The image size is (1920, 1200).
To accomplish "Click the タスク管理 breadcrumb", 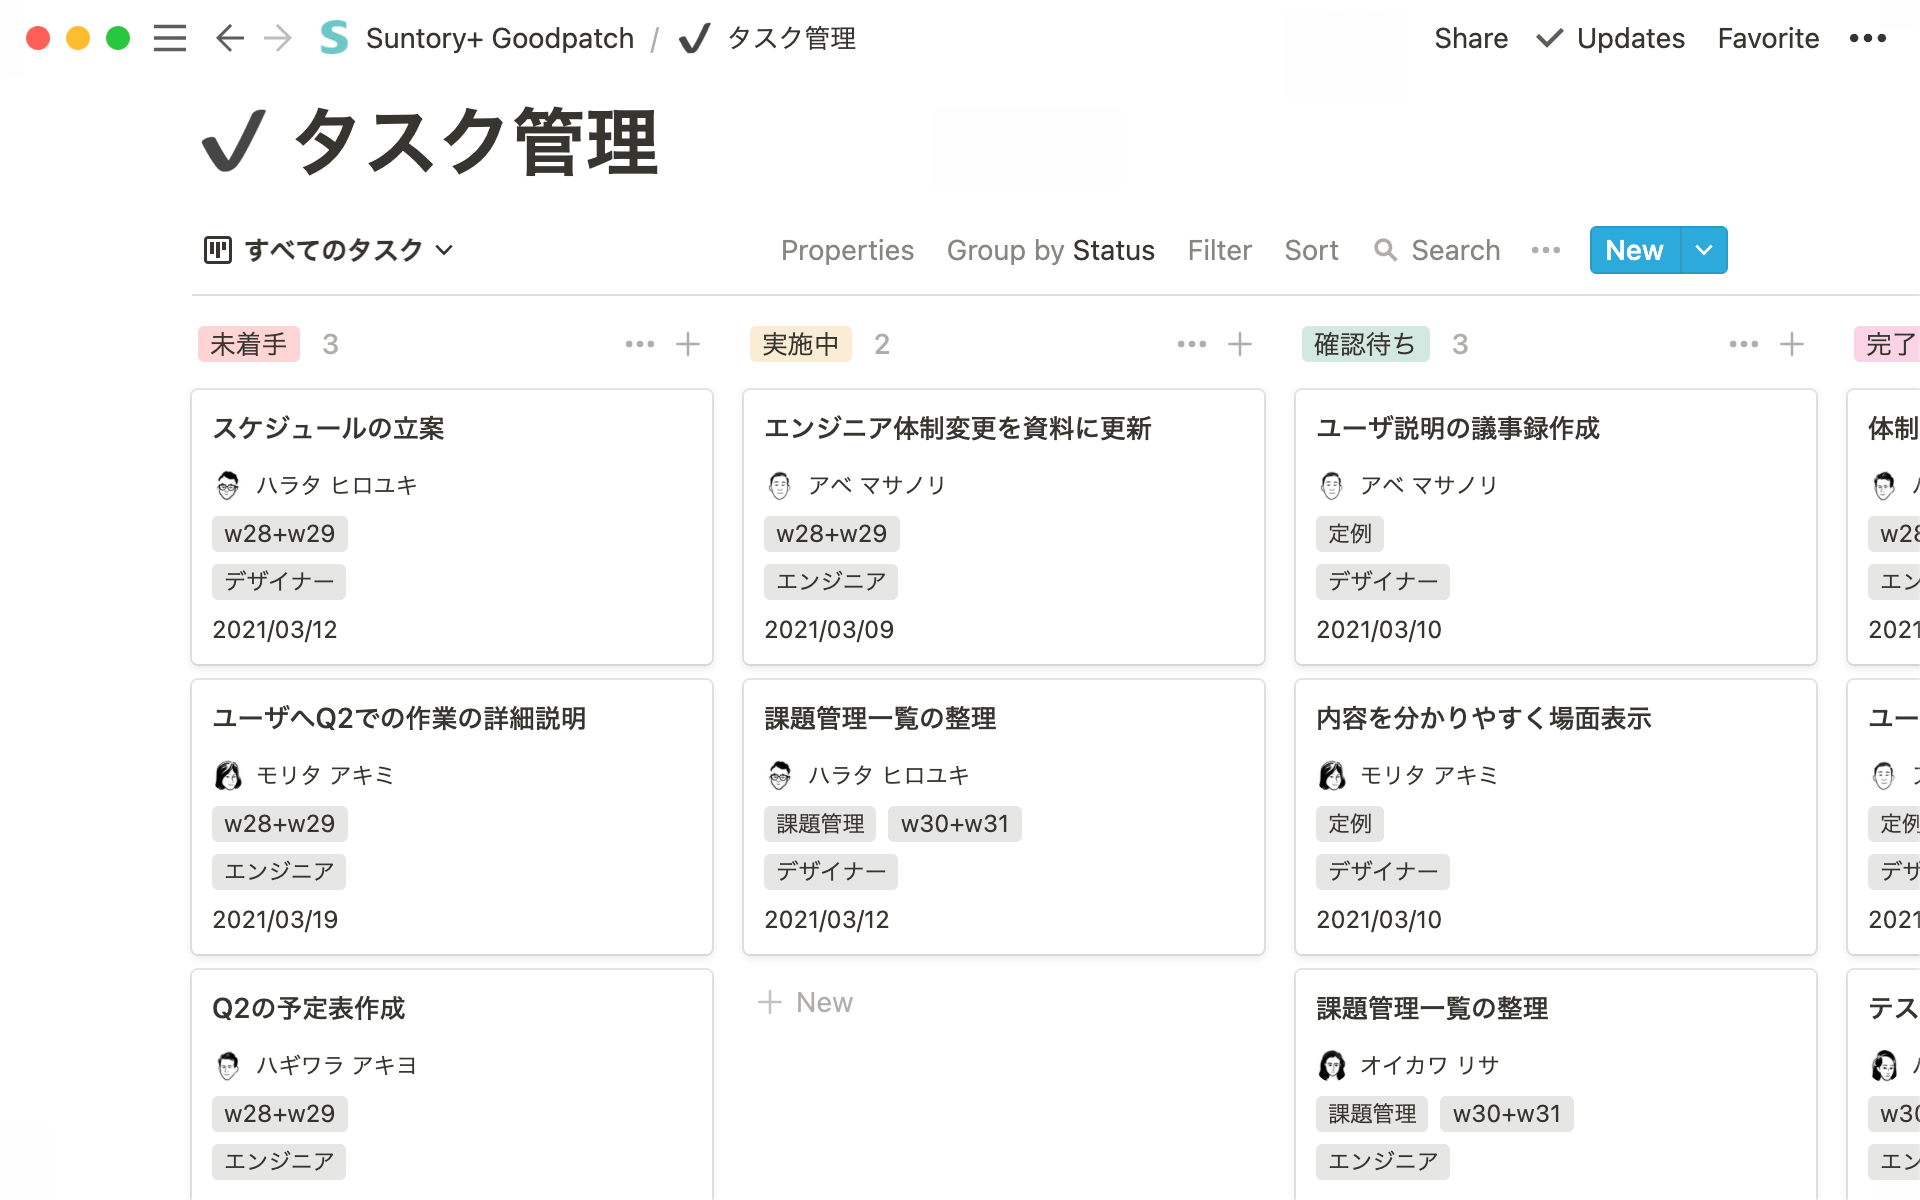I will coord(791,38).
